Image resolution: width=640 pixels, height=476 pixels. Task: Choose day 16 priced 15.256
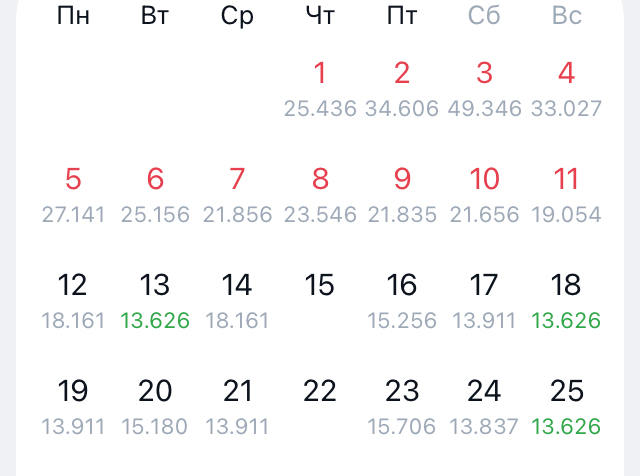click(x=402, y=299)
